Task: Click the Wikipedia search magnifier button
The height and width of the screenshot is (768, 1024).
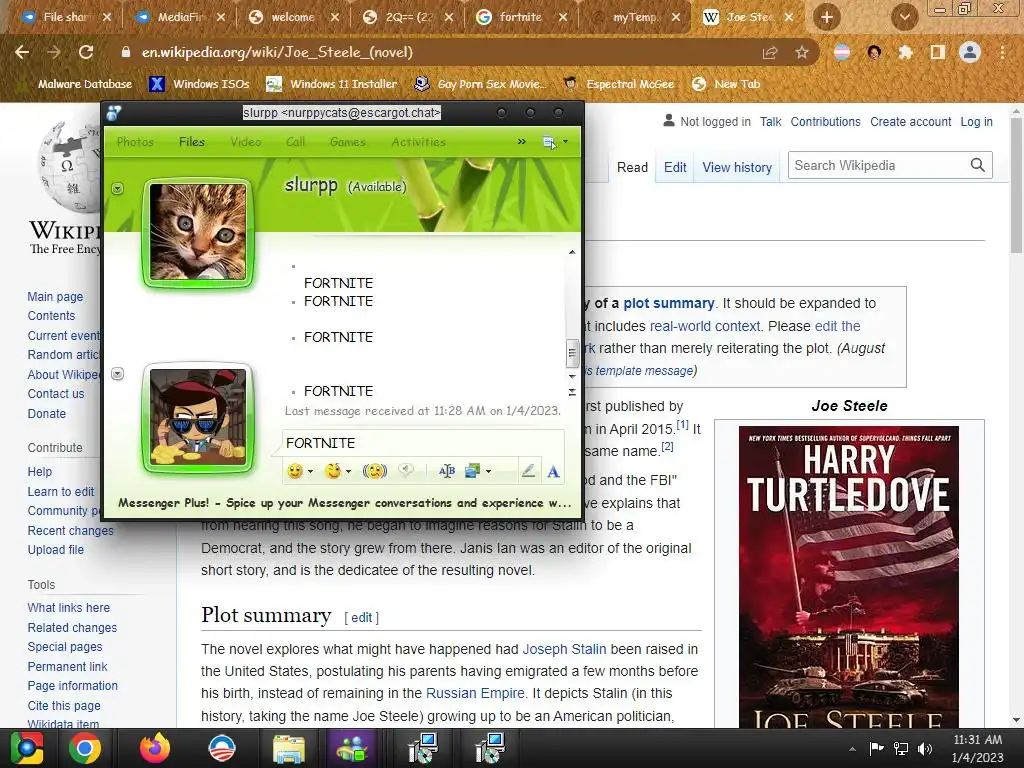Action: tap(977, 165)
